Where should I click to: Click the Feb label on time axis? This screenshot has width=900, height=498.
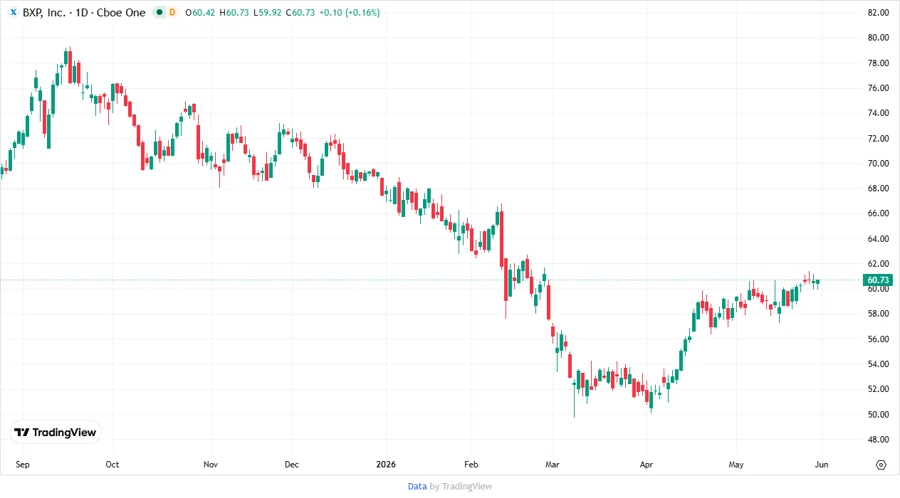[471, 464]
